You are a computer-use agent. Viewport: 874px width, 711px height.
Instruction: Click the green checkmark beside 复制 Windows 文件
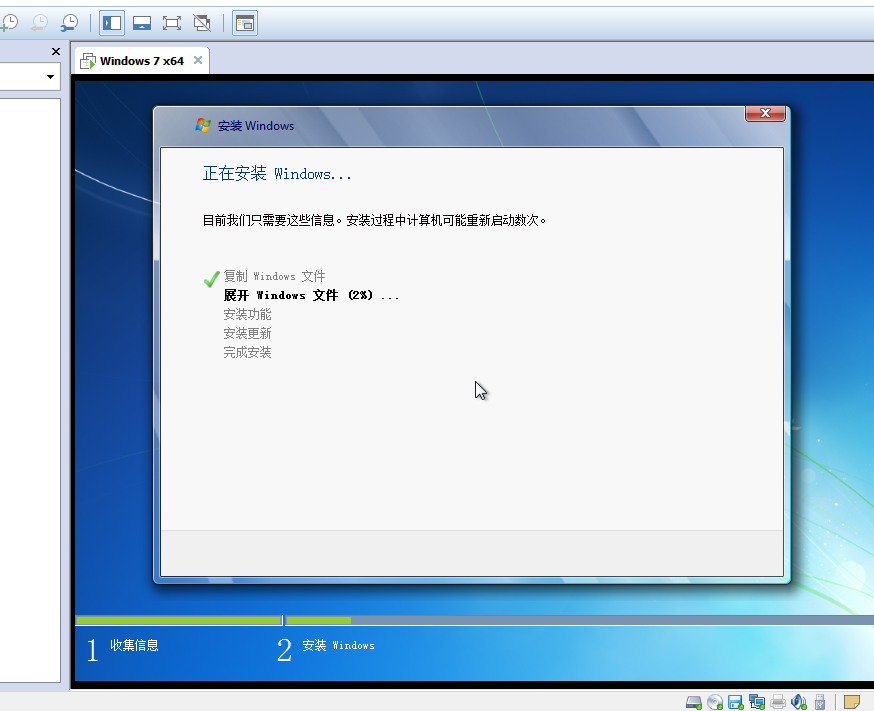(211, 279)
